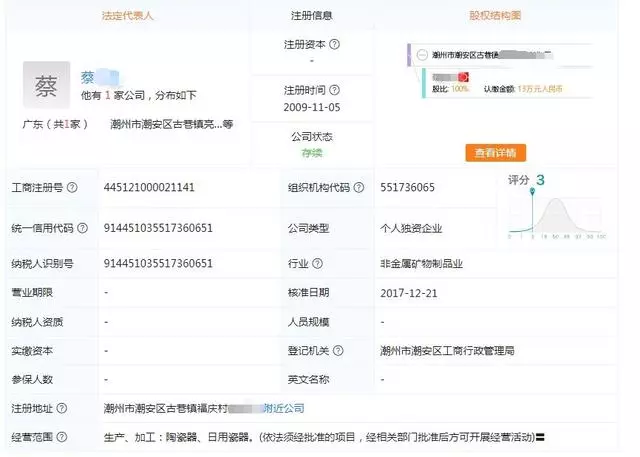Collapse the equity tree node circle
640x457 pixels.
click(422, 55)
